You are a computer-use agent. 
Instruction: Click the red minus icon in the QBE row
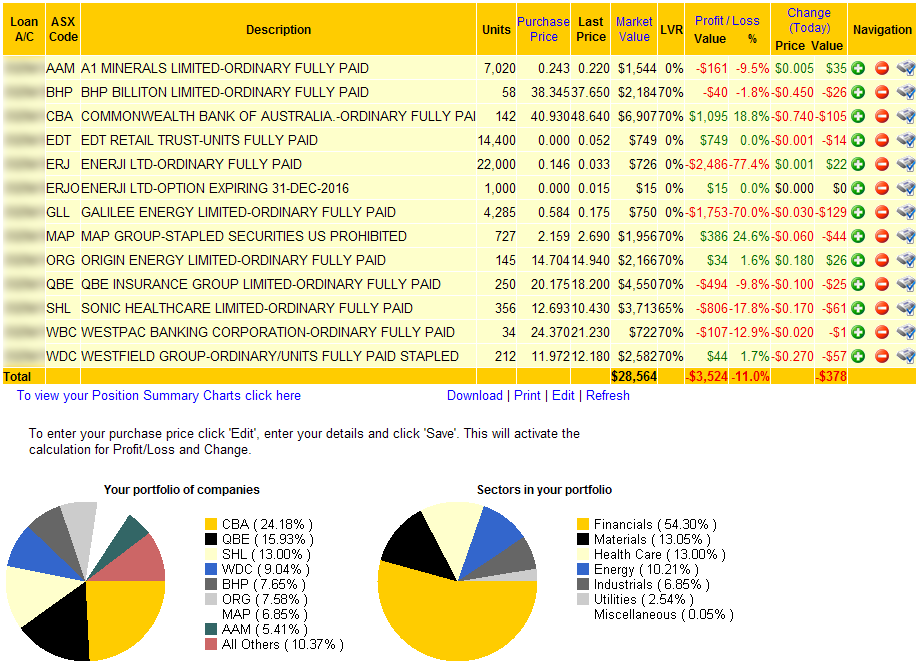click(x=882, y=284)
